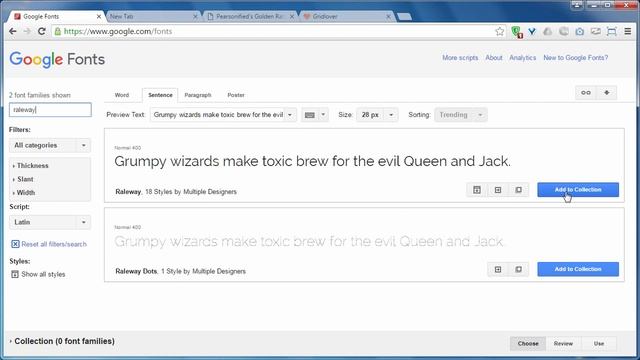Screen dimensions: 640x360
Task: Switch to the Paragraph preview tab
Action: tap(198, 95)
